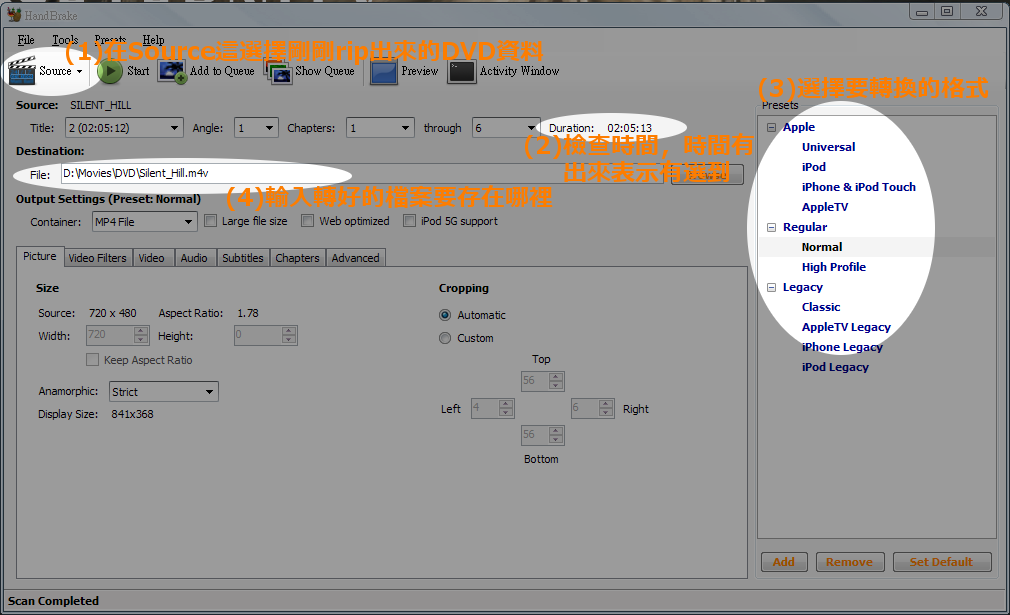Screen dimensions: 1010x615
Task: Click the HandBrake app icon in title bar
Action: tap(14, 14)
